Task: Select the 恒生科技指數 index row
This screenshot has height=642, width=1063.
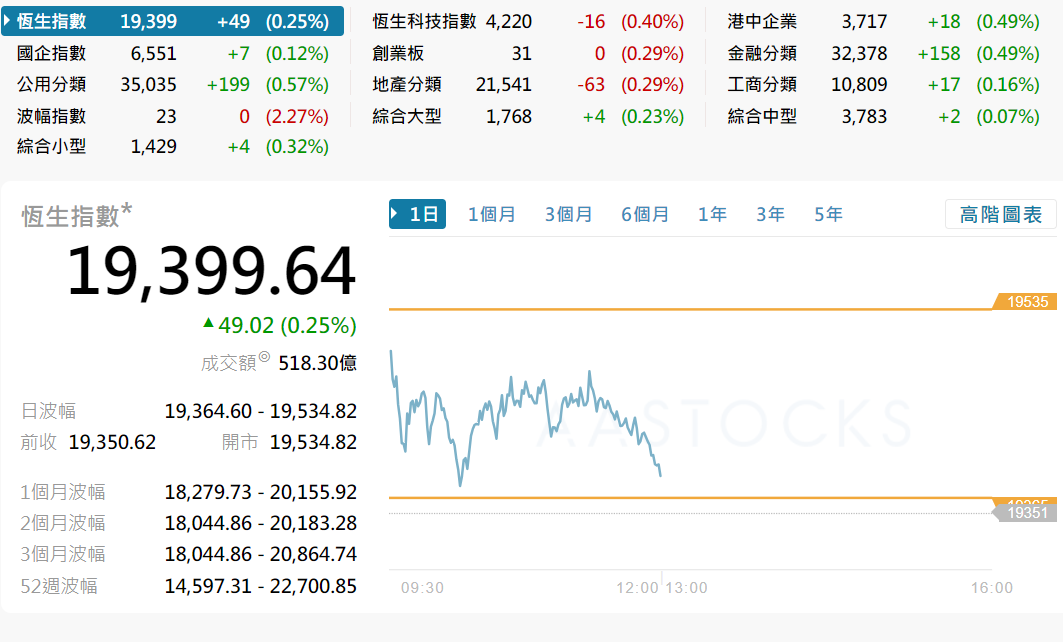Action: point(424,21)
